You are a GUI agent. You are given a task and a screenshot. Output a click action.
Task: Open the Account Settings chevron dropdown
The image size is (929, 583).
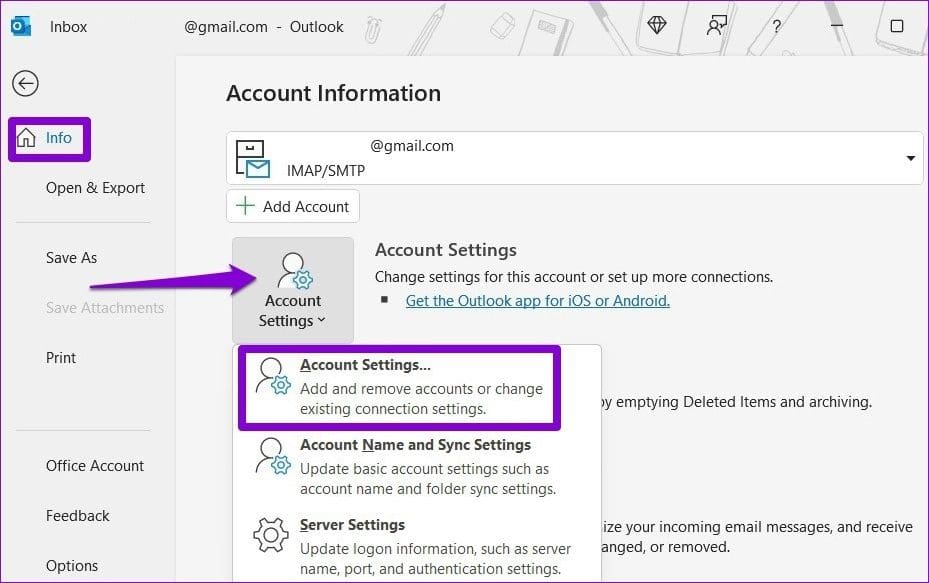[323, 320]
